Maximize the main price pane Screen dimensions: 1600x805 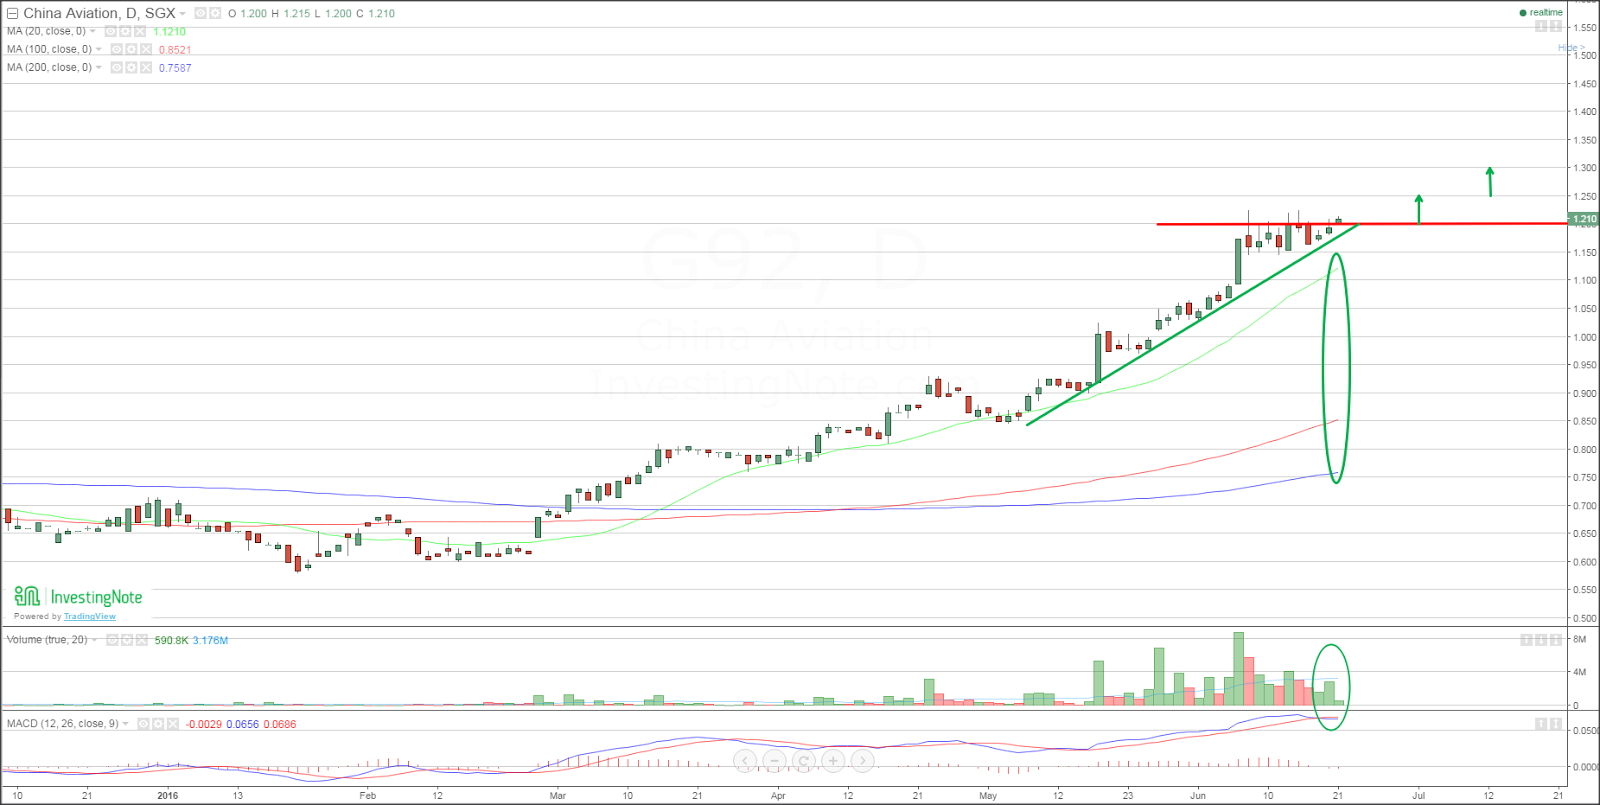point(1555,26)
